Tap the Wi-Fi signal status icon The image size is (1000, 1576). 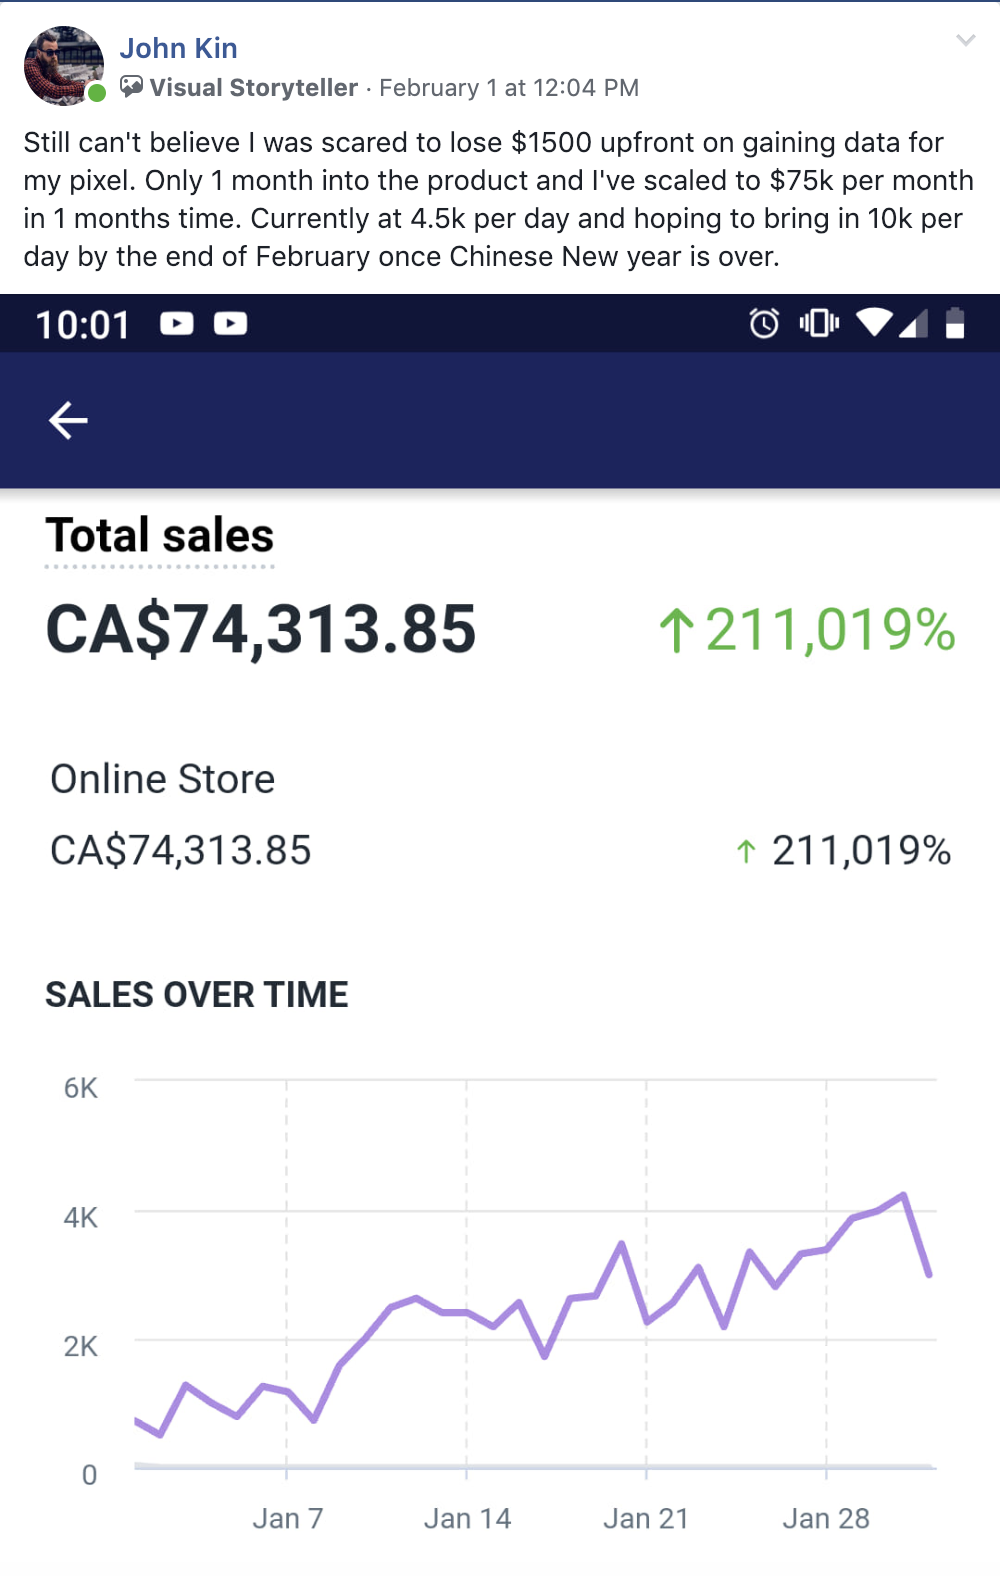click(x=874, y=322)
